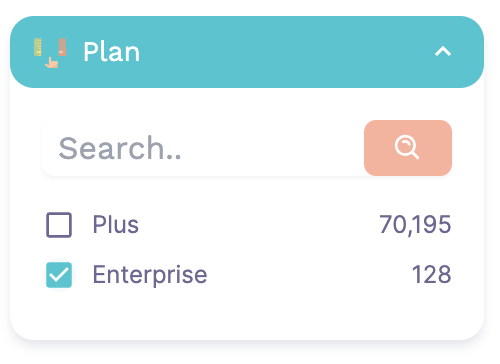Click the Plan comparison icon in header
Image resolution: width=500 pixels, height=364 pixels.
[50, 53]
